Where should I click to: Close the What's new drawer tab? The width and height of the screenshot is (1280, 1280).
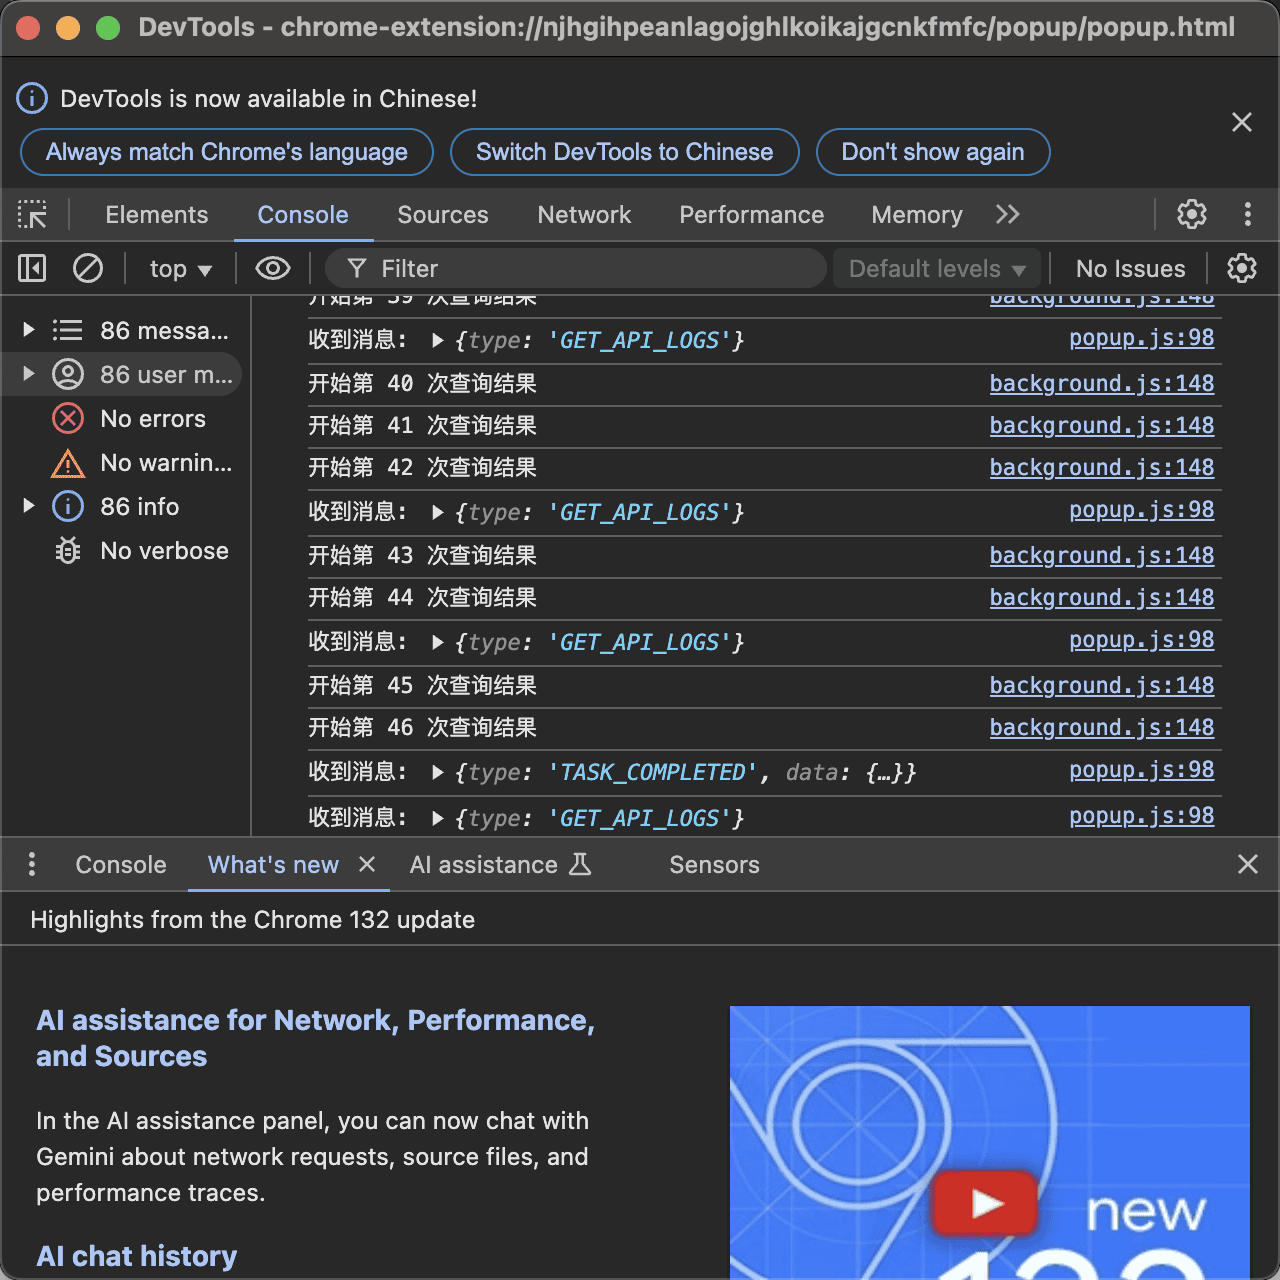(x=367, y=864)
